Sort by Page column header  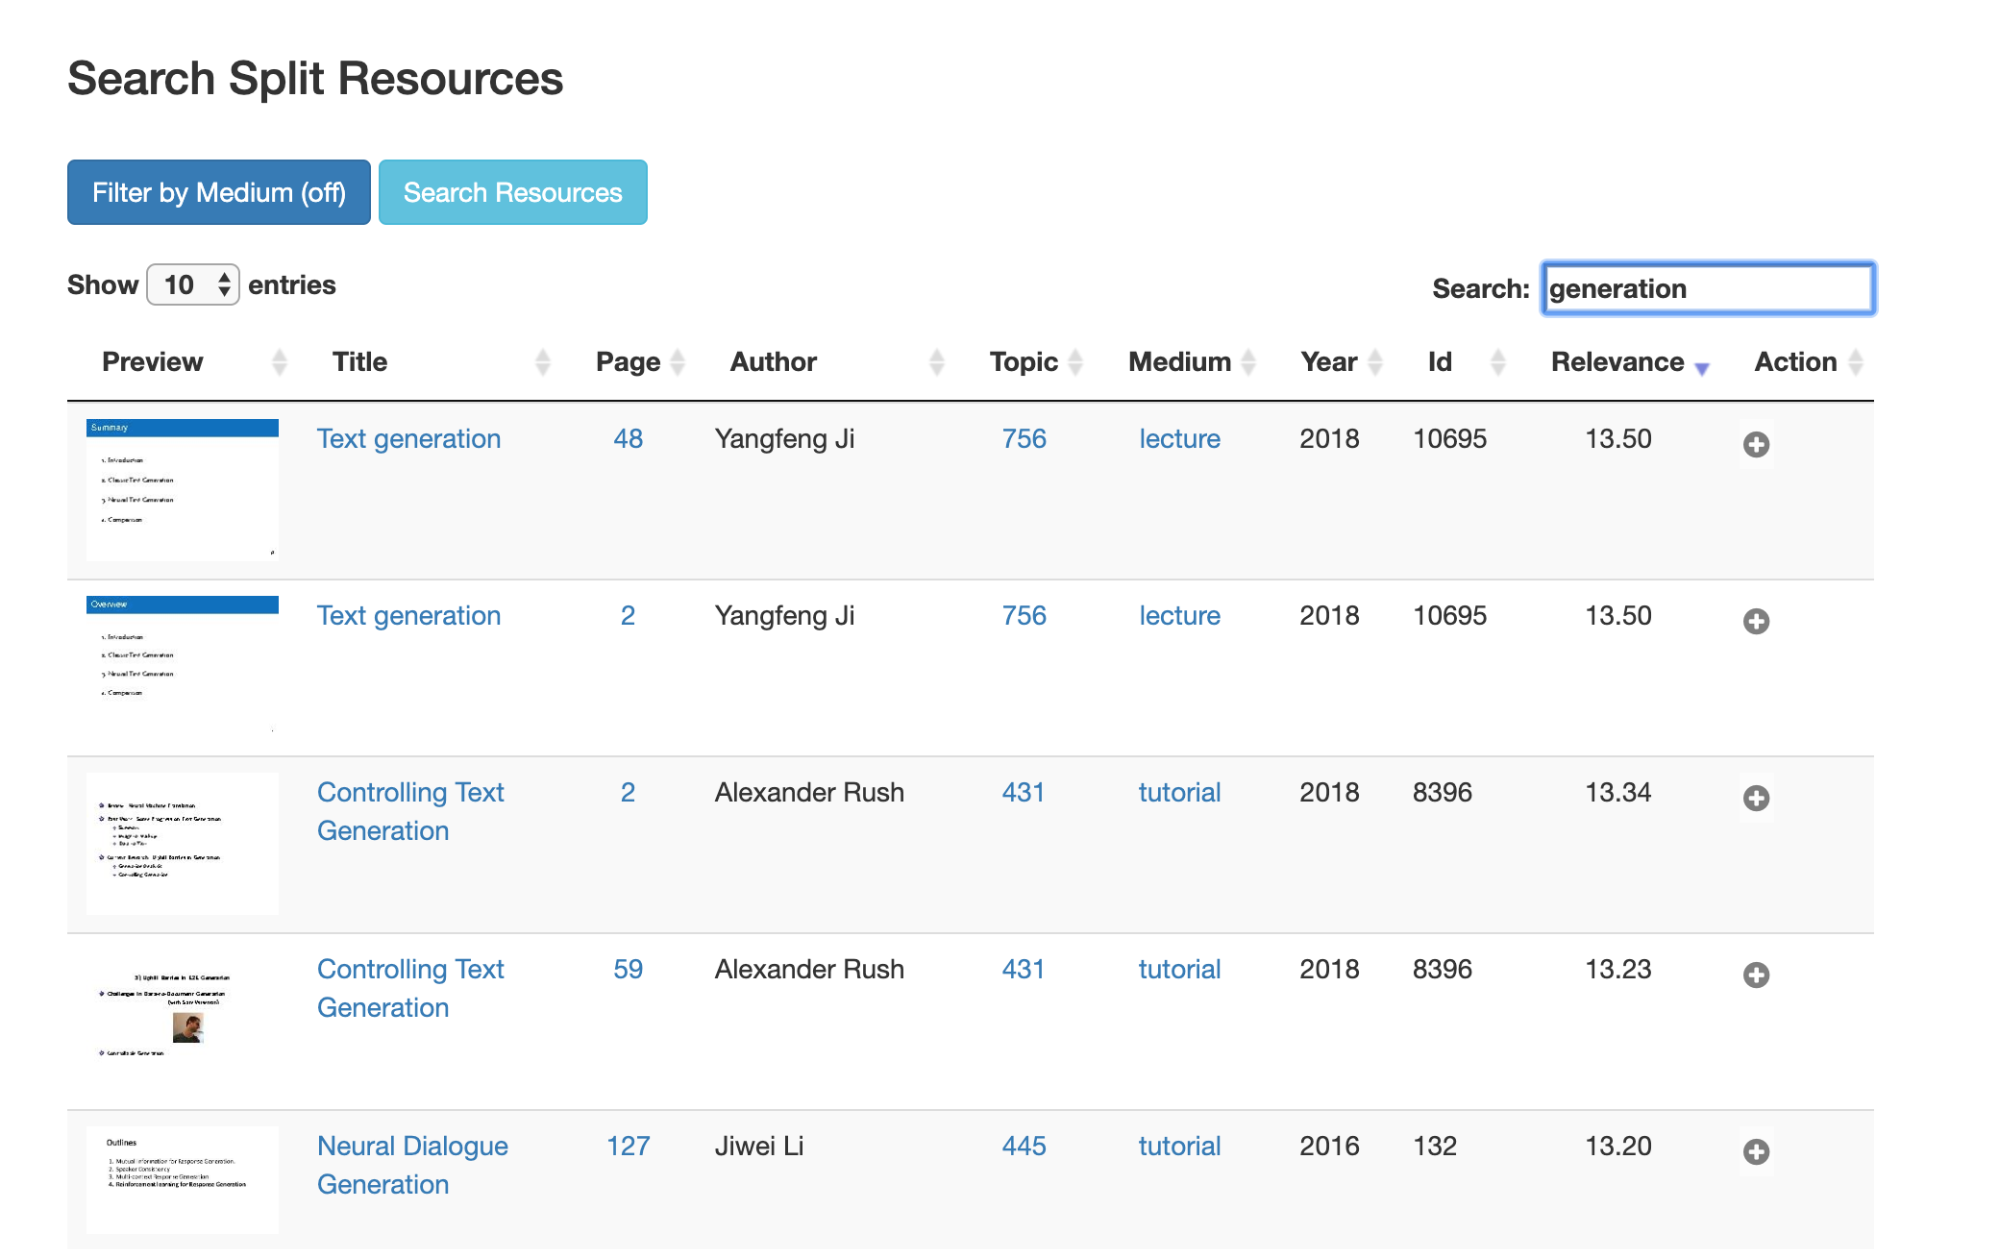click(x=627, y=362)
